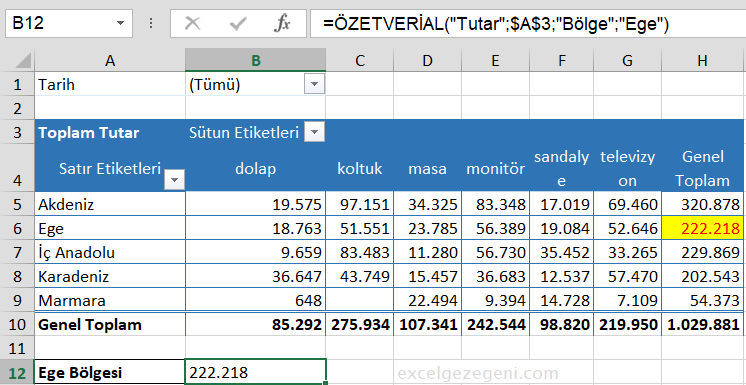
Task: Select total cell 219.950
Action: click(x=628, y=325)
